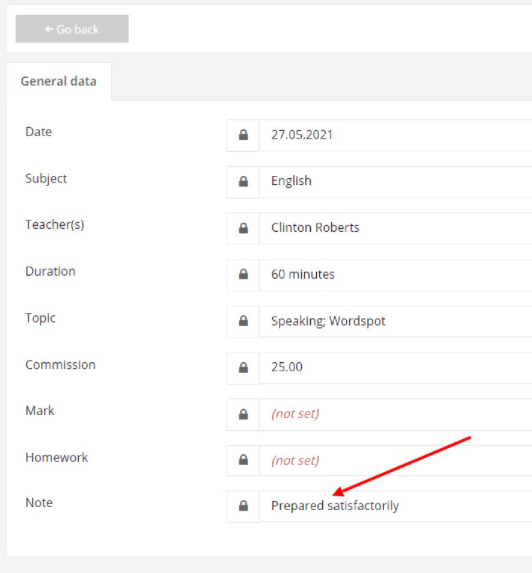Screen dimensions: 532x573
Task: Open the General data tab
Action: [x=59, y=81]
